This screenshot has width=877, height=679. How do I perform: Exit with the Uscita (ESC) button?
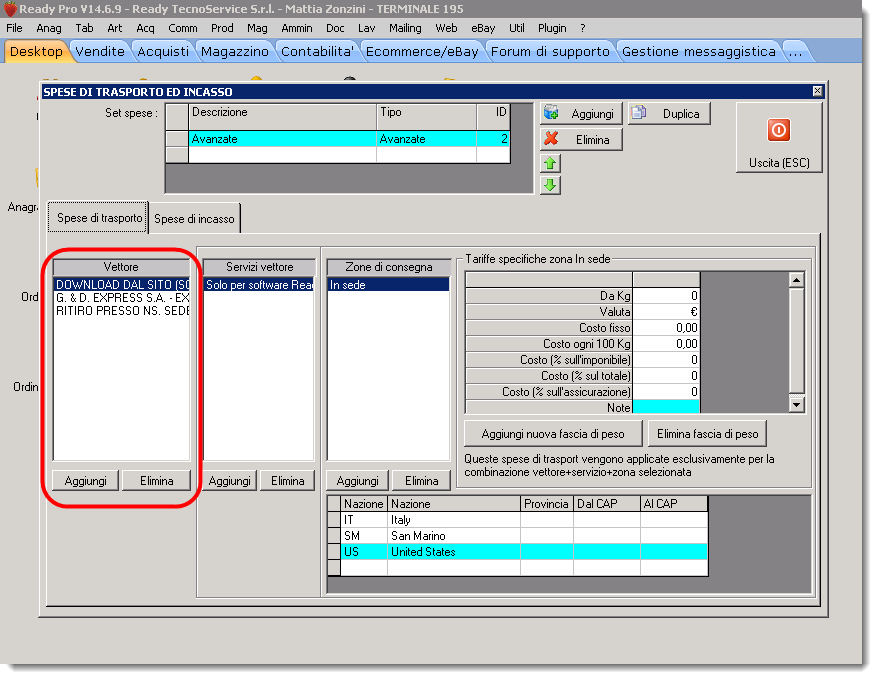click(779, 138)
